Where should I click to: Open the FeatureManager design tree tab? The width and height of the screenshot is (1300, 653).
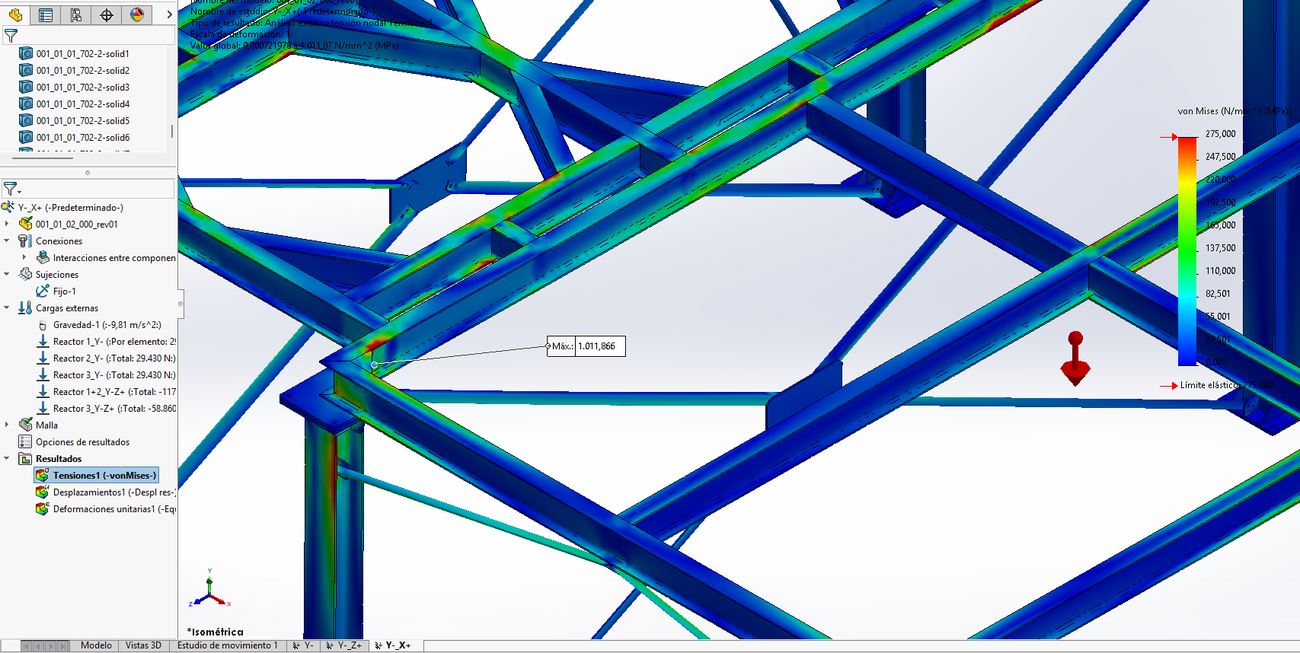pyautogui.click(x=15, y=15)
